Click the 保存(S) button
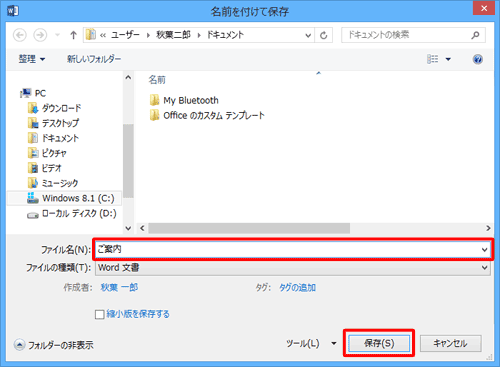The image size is (500, 367). click(379, 343)
